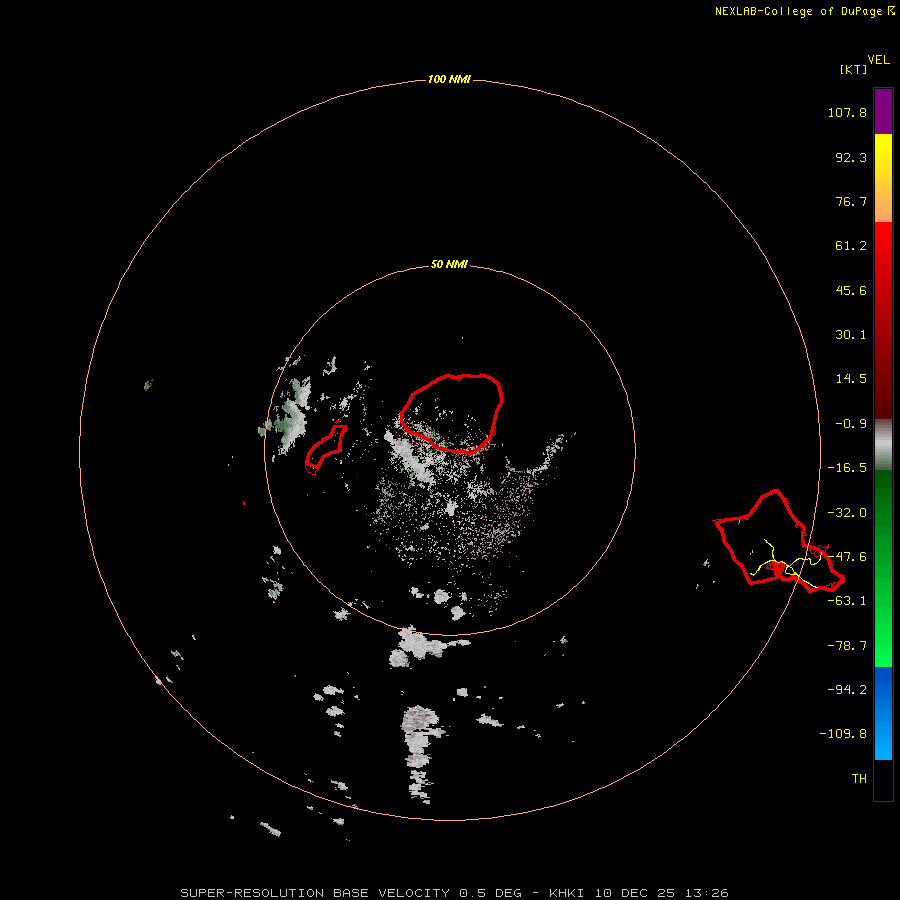Select the 45.6 scale value

coord(851,290)
